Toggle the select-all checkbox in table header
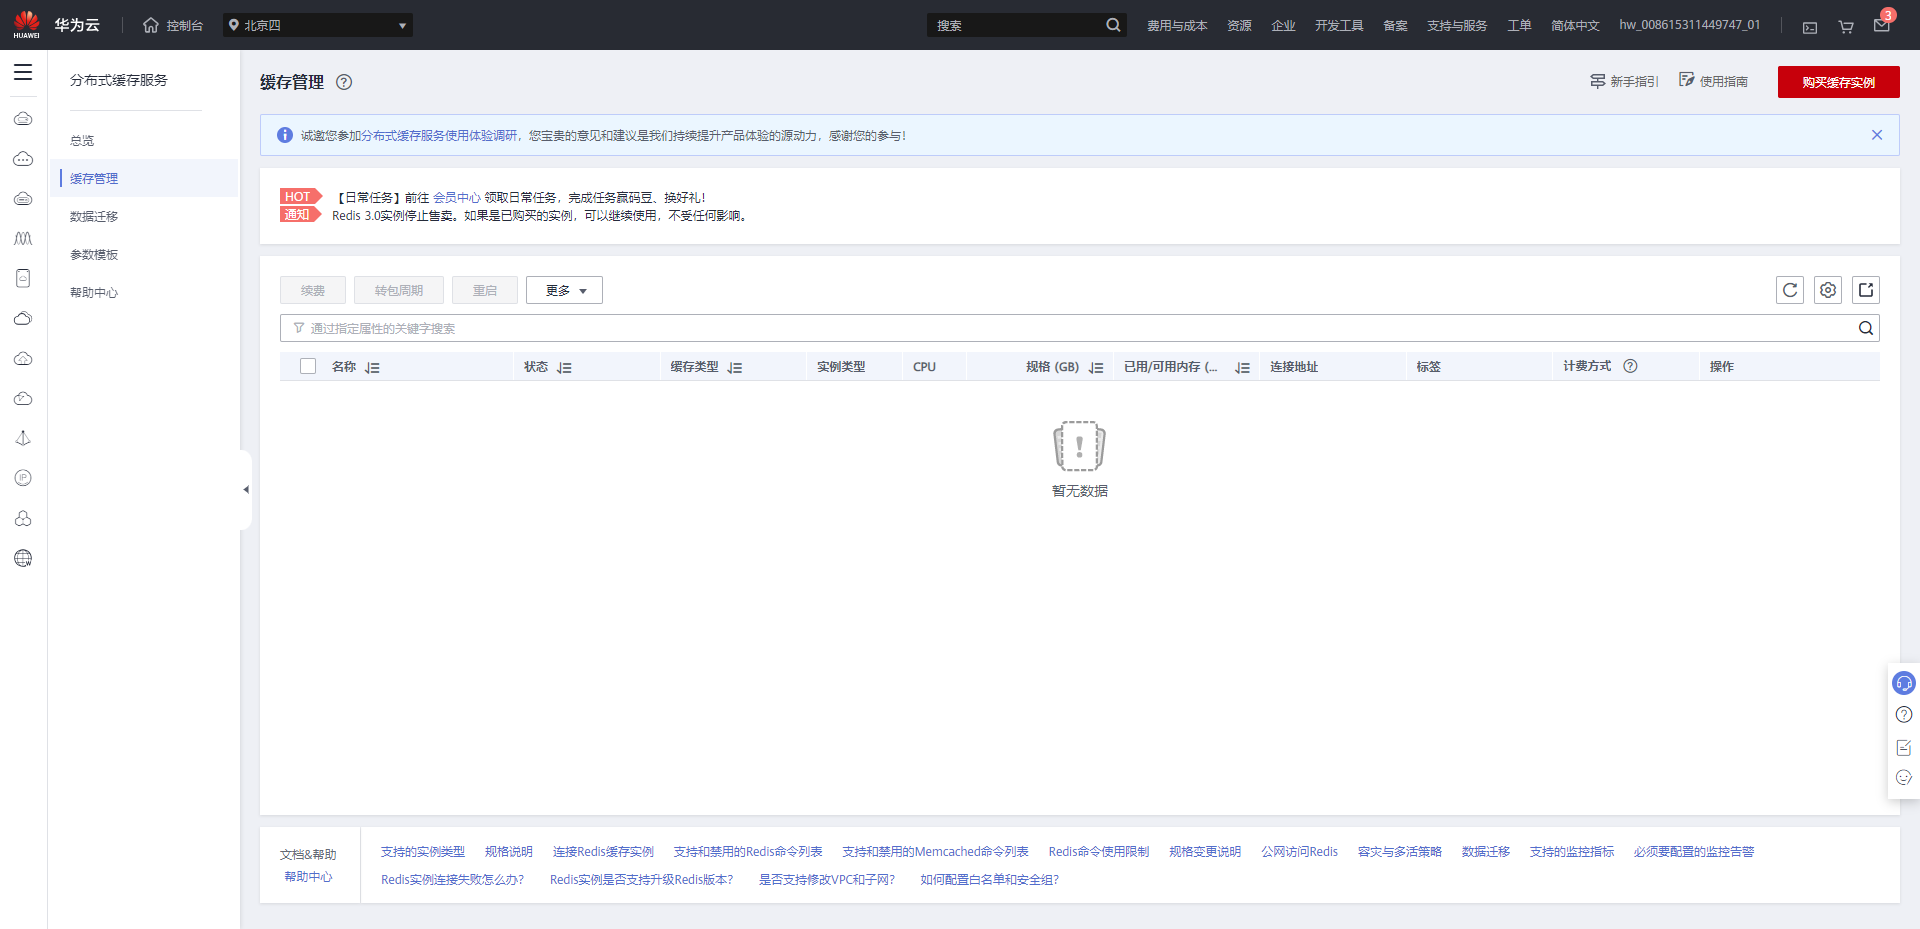1920x929 pixels. click(308, 366)
